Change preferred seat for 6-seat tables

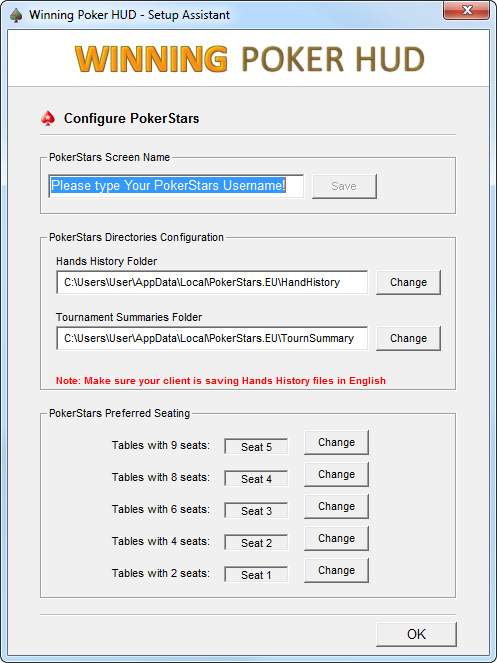click(336, 506)
